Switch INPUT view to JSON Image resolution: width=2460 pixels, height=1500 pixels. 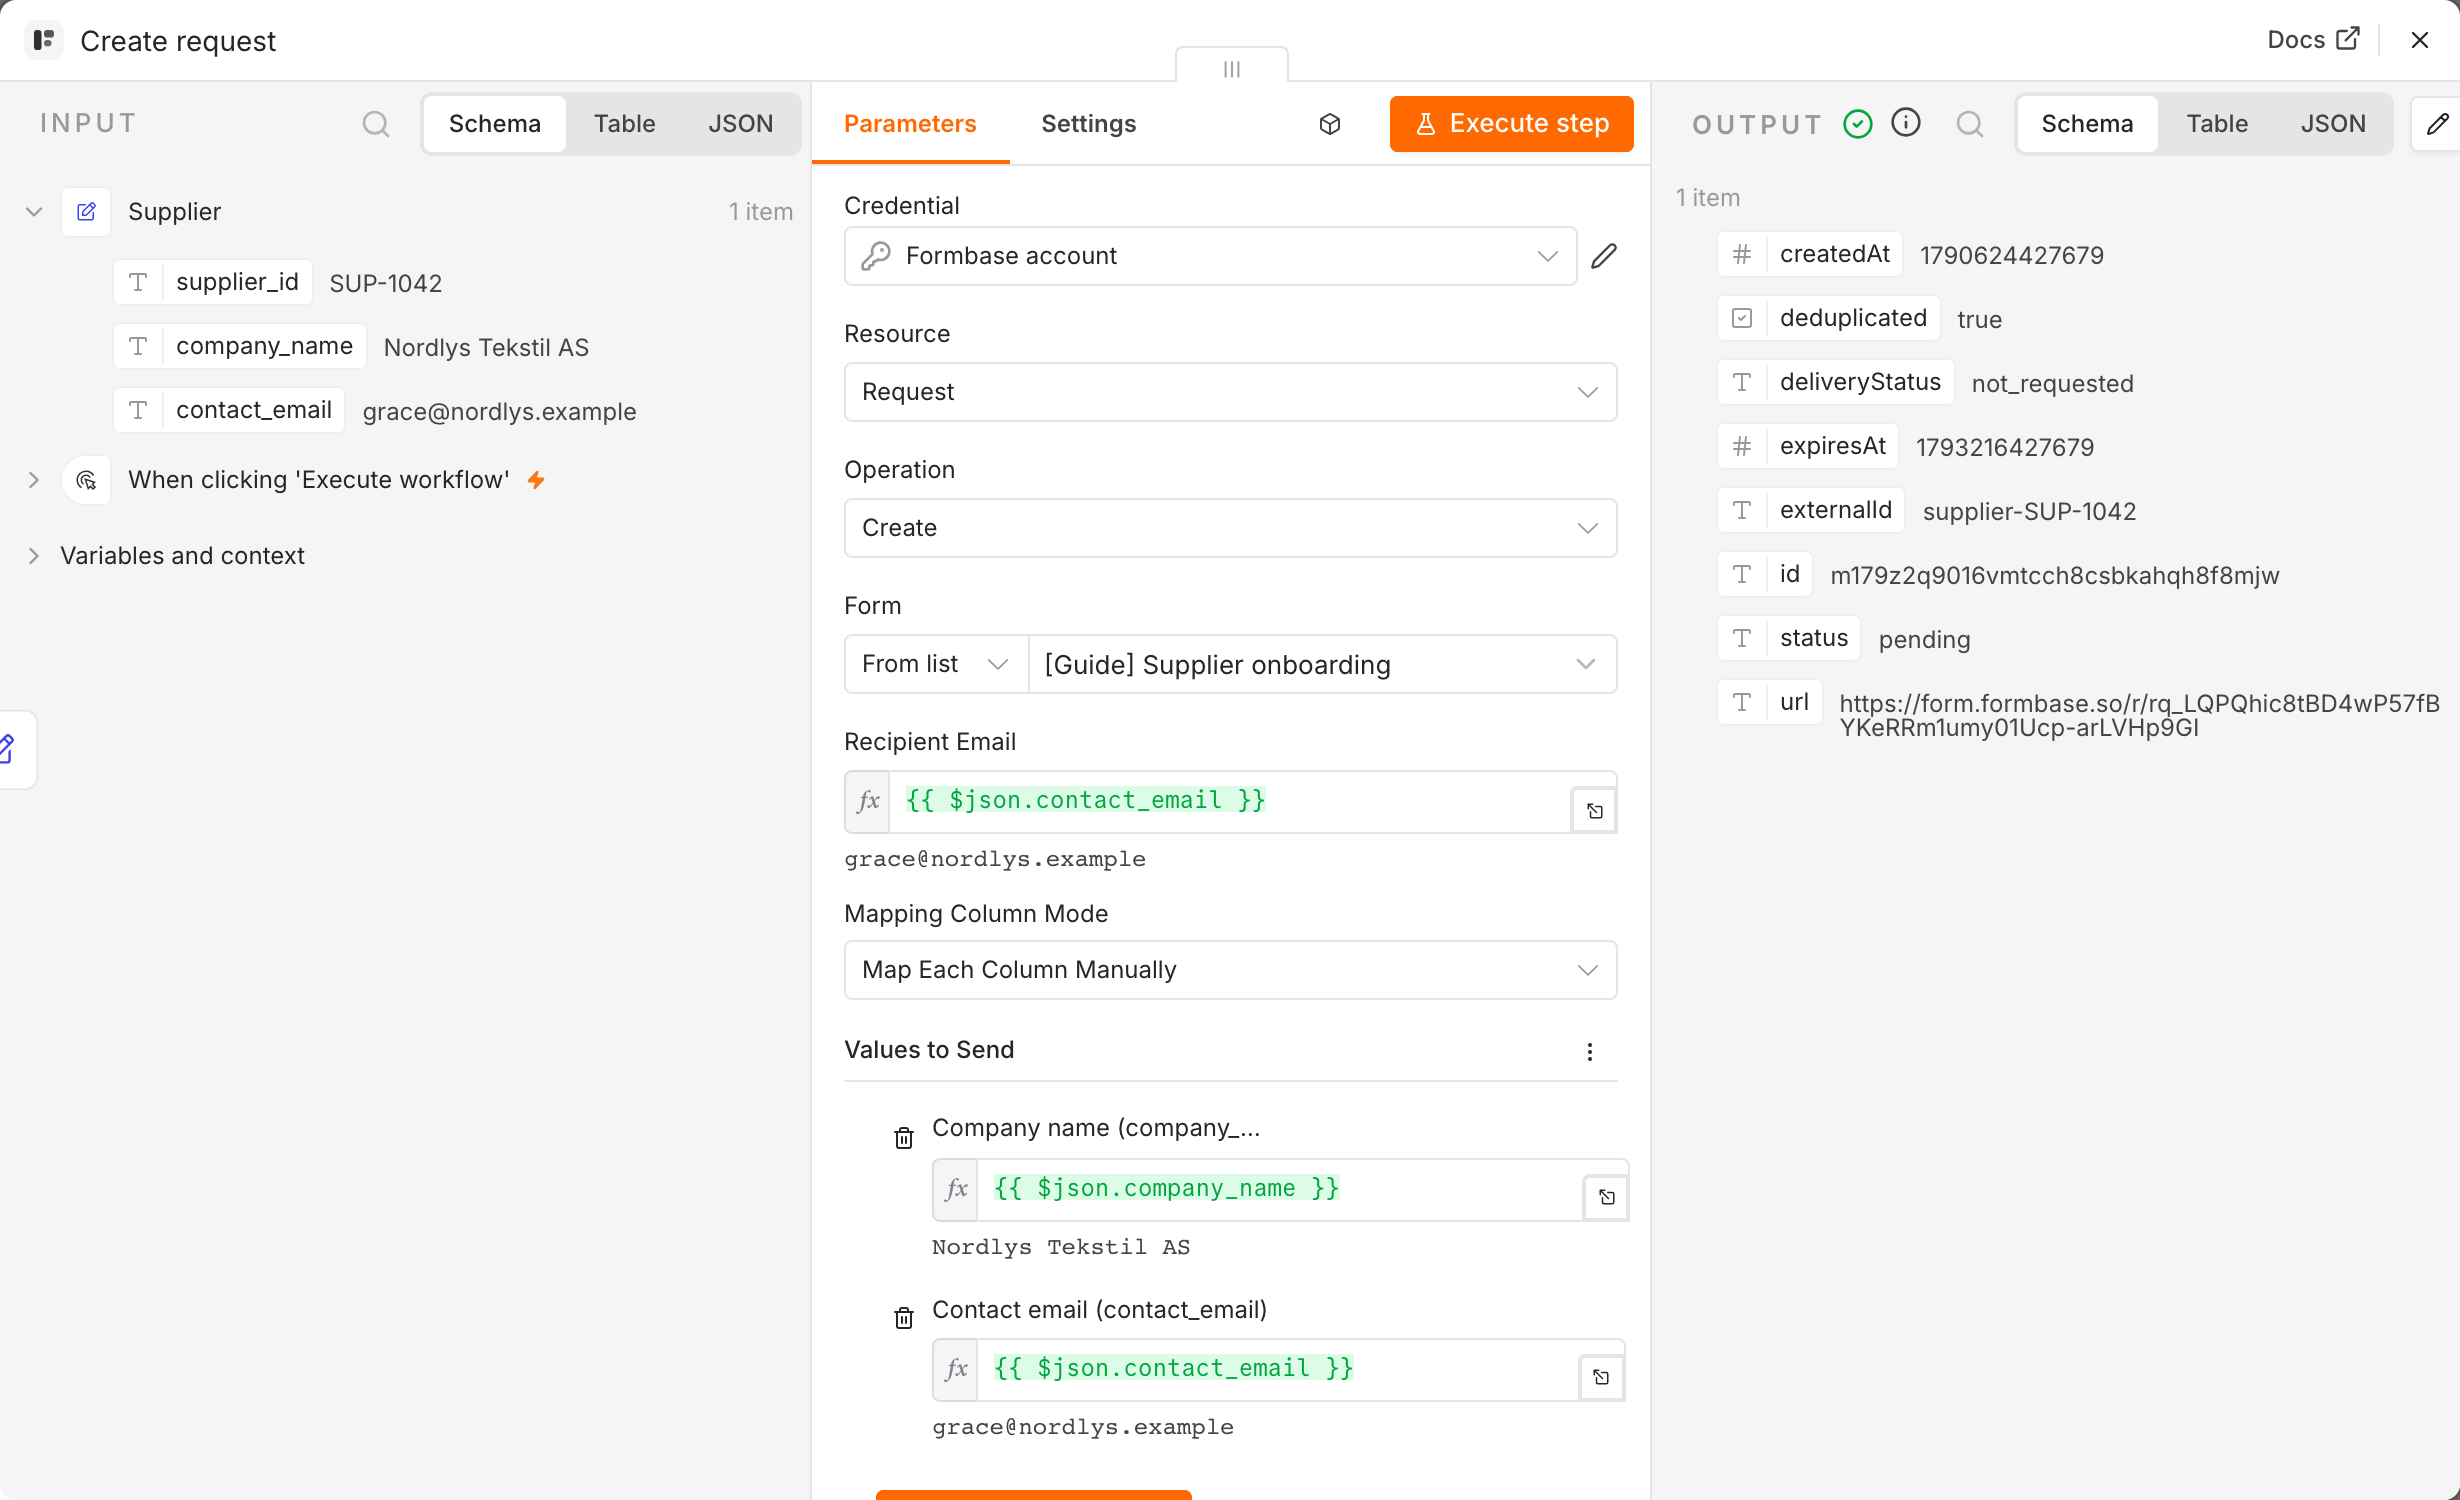[740, 124]
